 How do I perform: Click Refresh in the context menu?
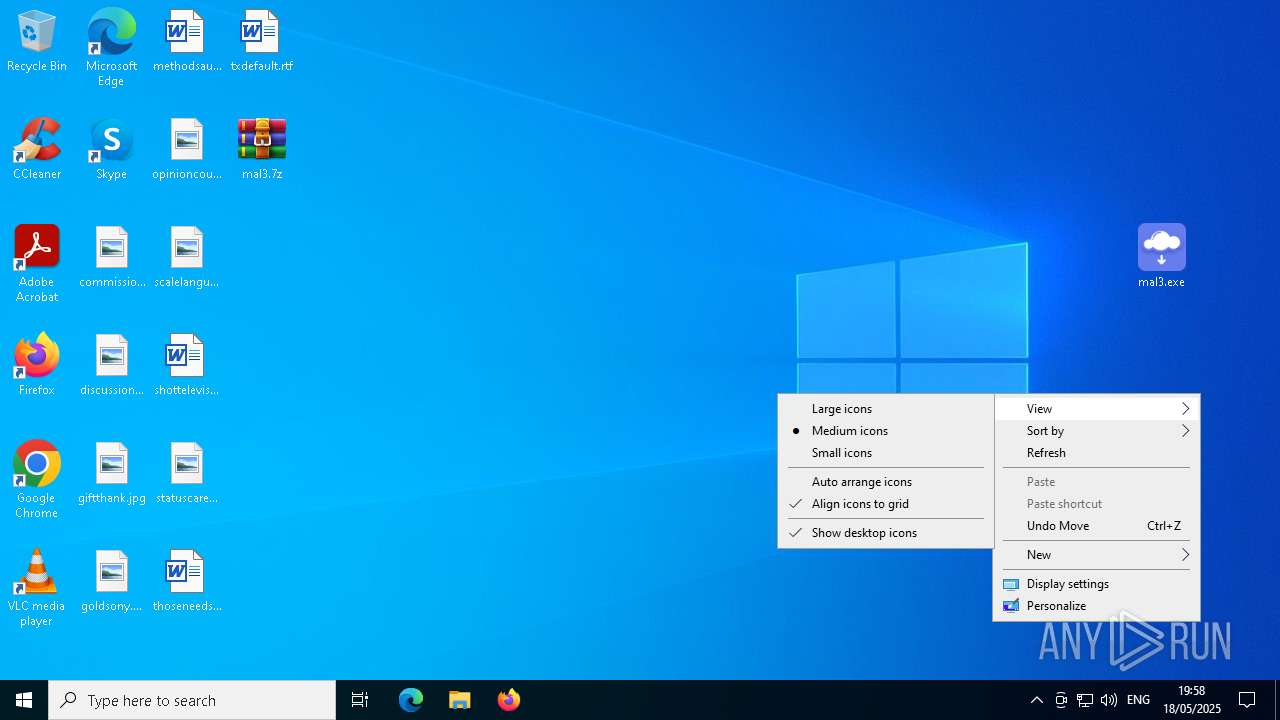[x=1096, y=453]
